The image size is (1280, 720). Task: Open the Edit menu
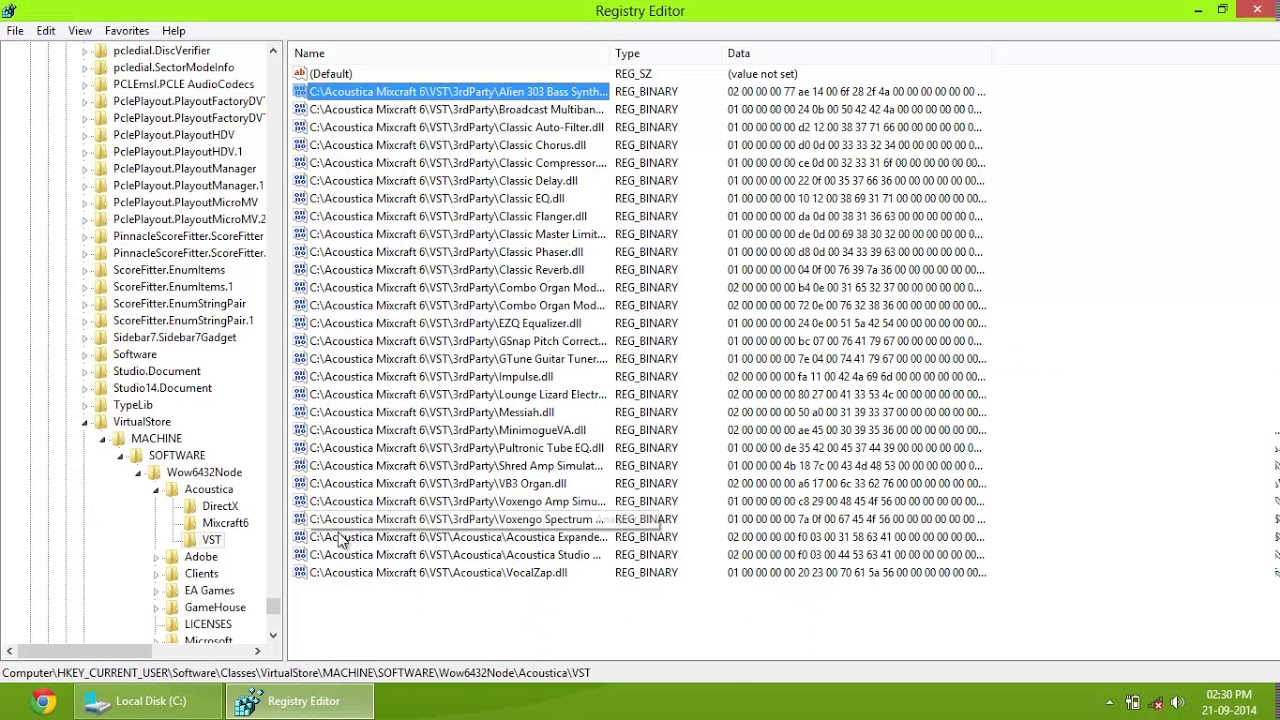point(46,31)
